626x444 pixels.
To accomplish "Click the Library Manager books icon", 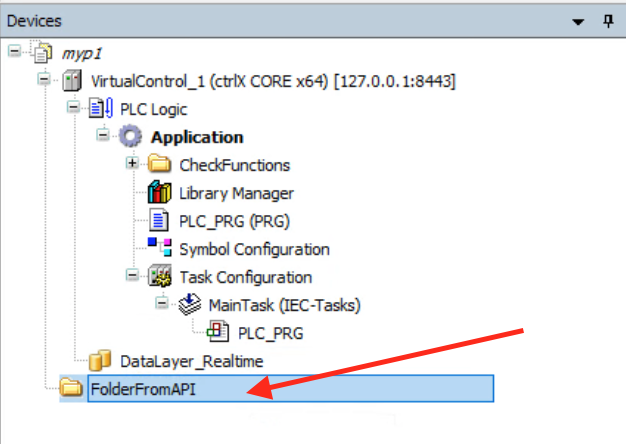I will [x=159, y=192].
